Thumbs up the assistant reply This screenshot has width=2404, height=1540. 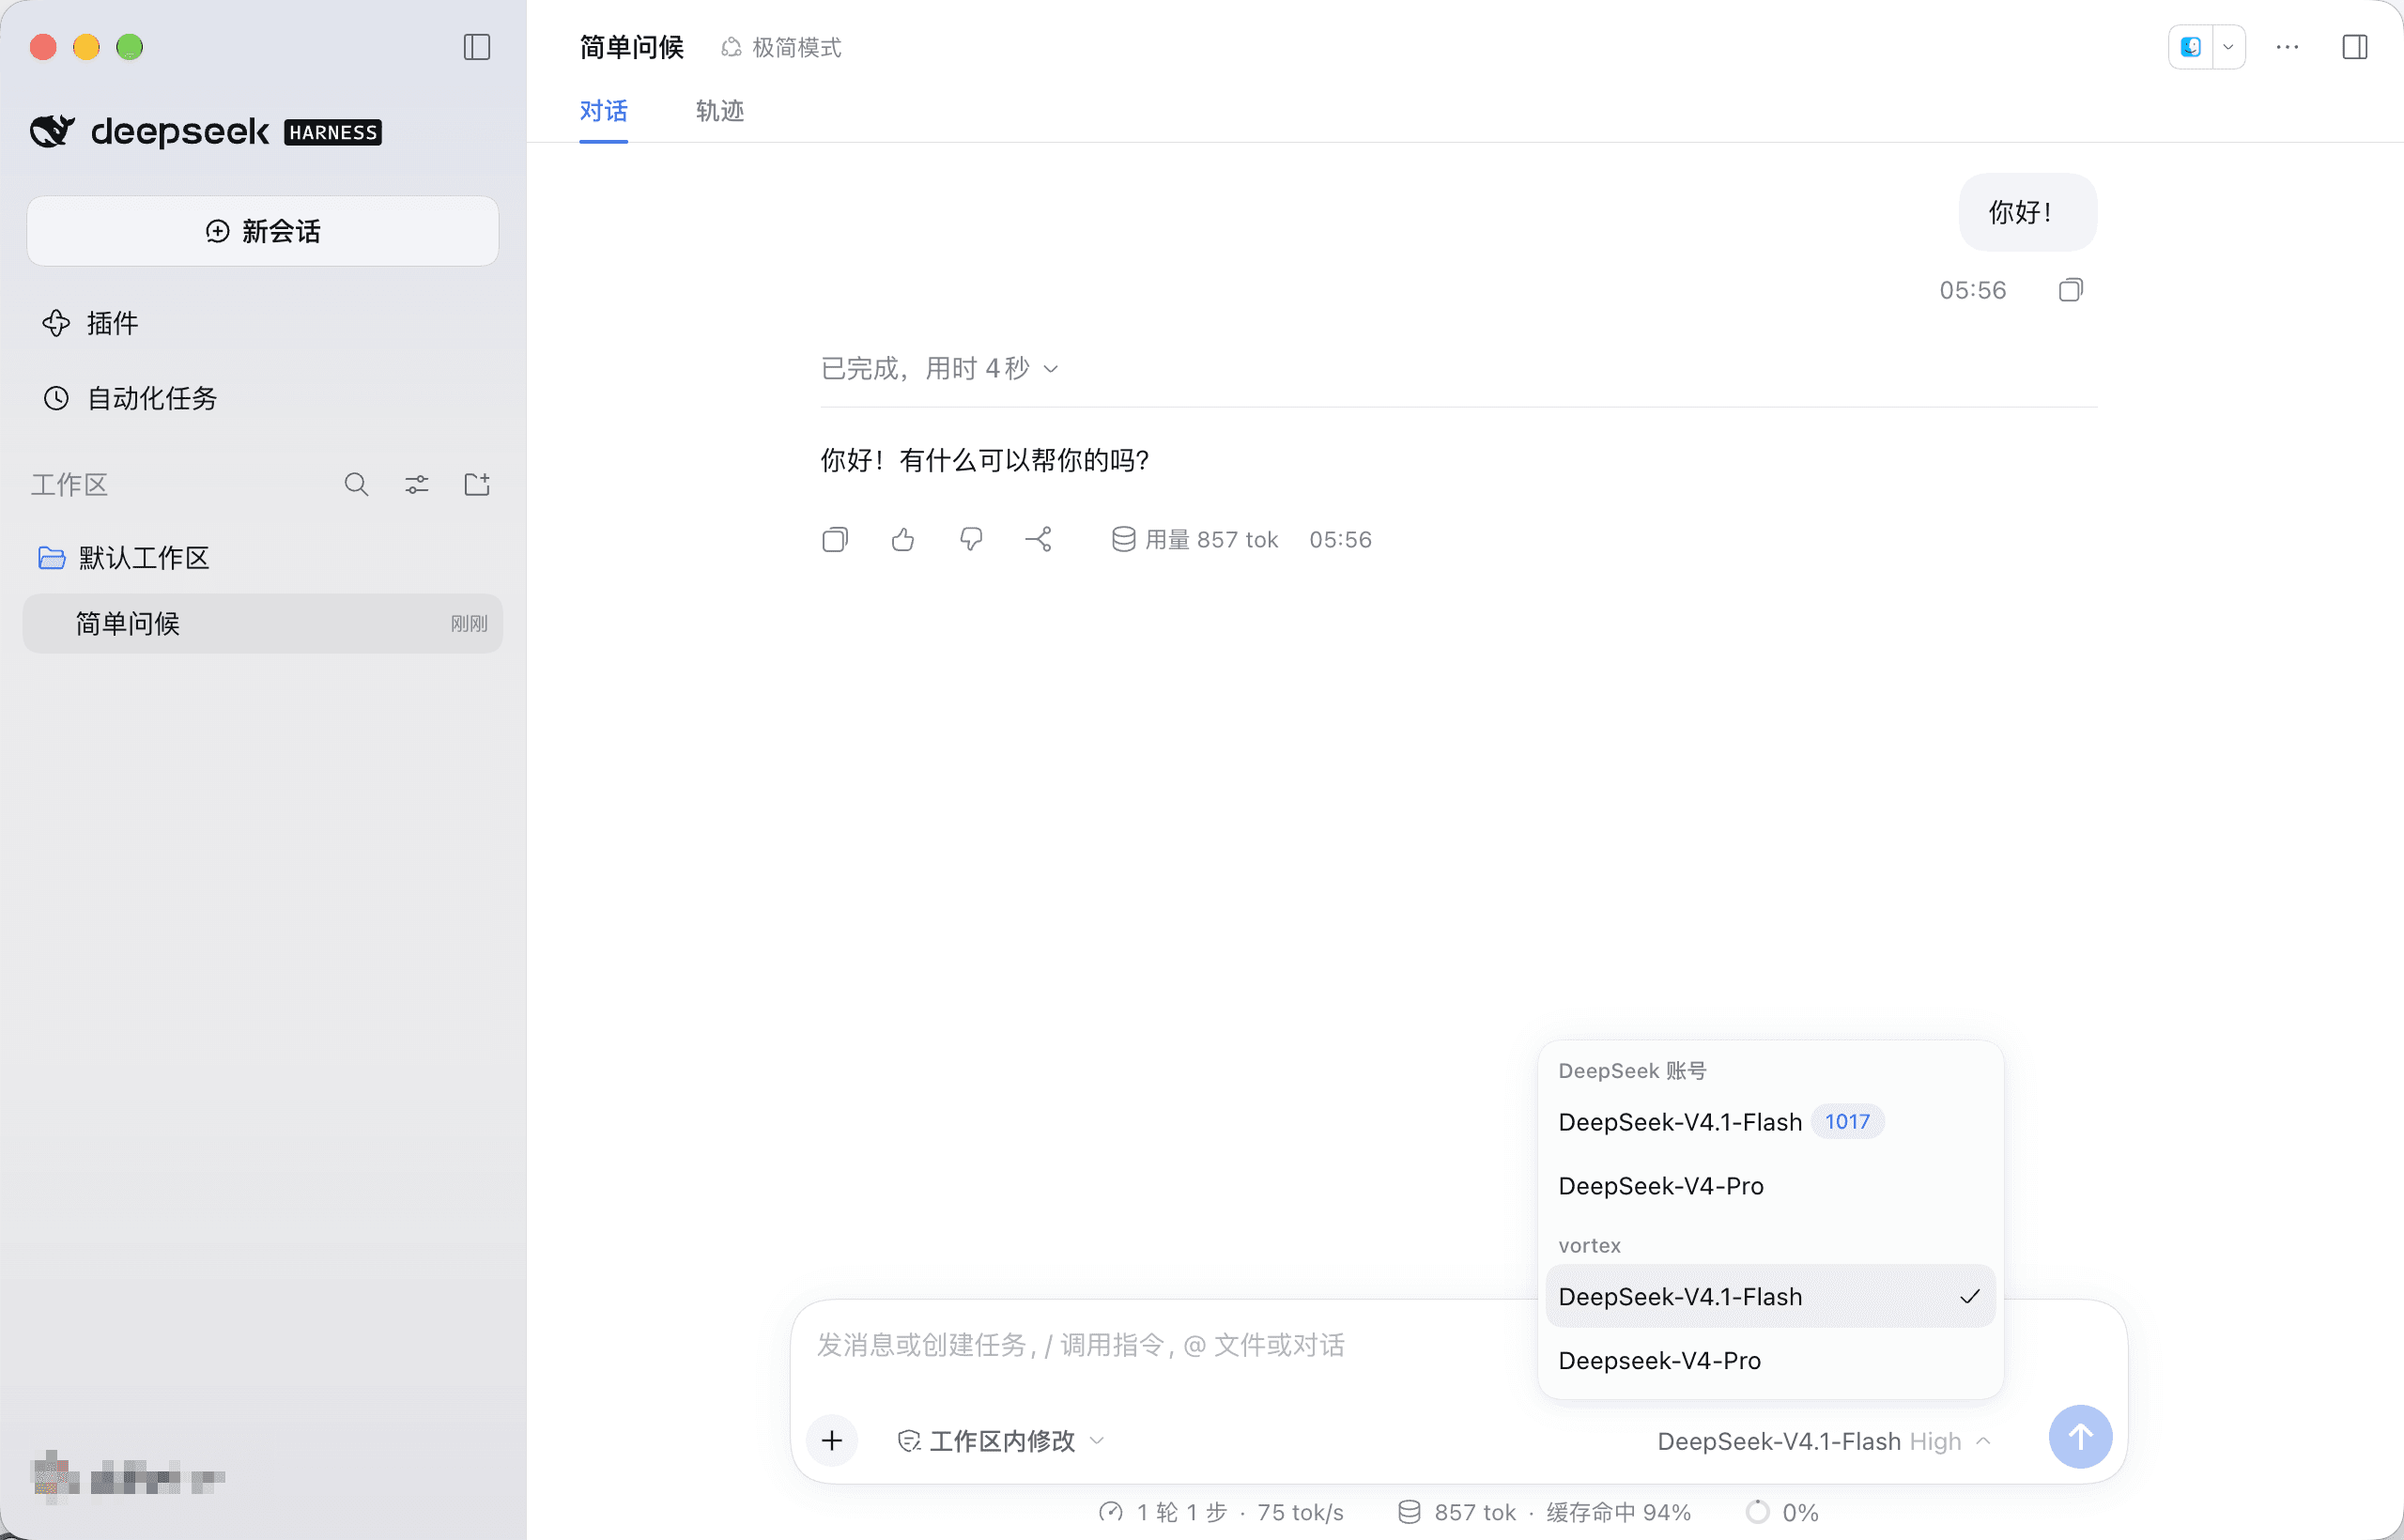(x=903, y=540)
